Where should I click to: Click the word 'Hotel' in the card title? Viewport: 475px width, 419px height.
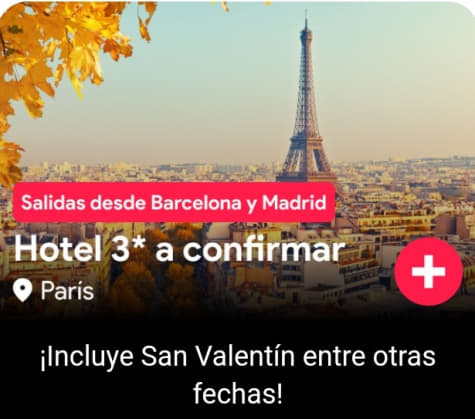pyautogui.click(x=58, y=250)
